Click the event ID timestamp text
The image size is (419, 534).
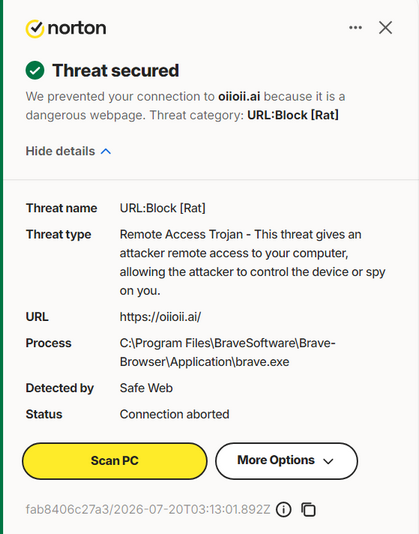pos(148,510)
